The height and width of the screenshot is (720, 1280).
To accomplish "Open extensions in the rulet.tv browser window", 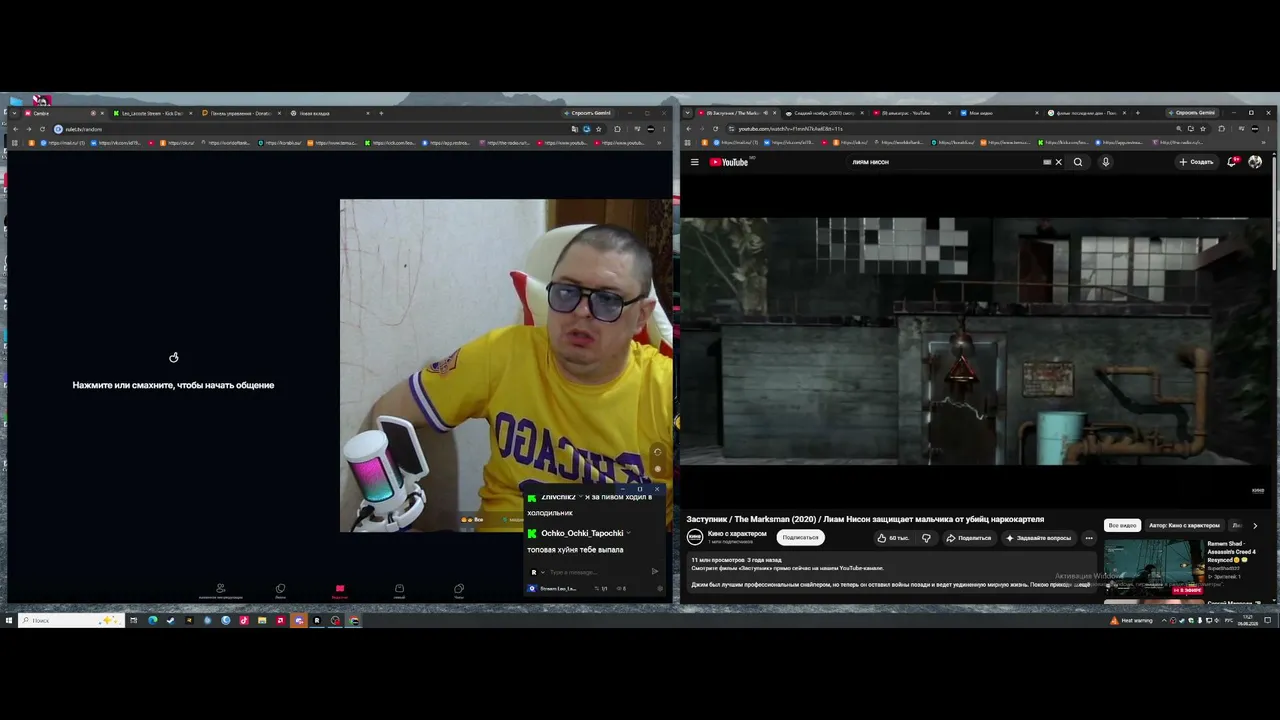I will pyautogui.click(x=617, y=129).
